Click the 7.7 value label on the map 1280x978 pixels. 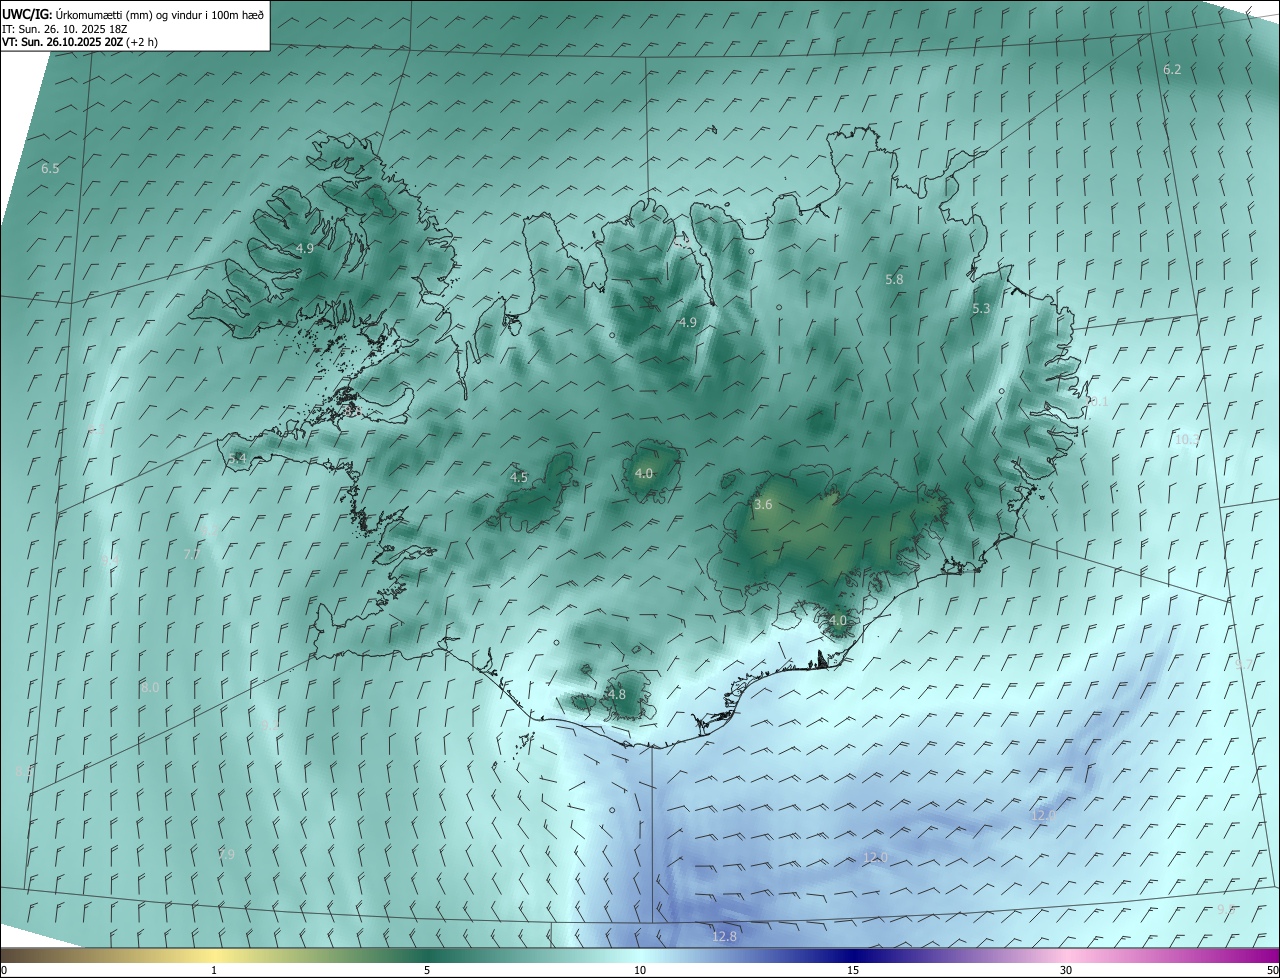point(192,555)
